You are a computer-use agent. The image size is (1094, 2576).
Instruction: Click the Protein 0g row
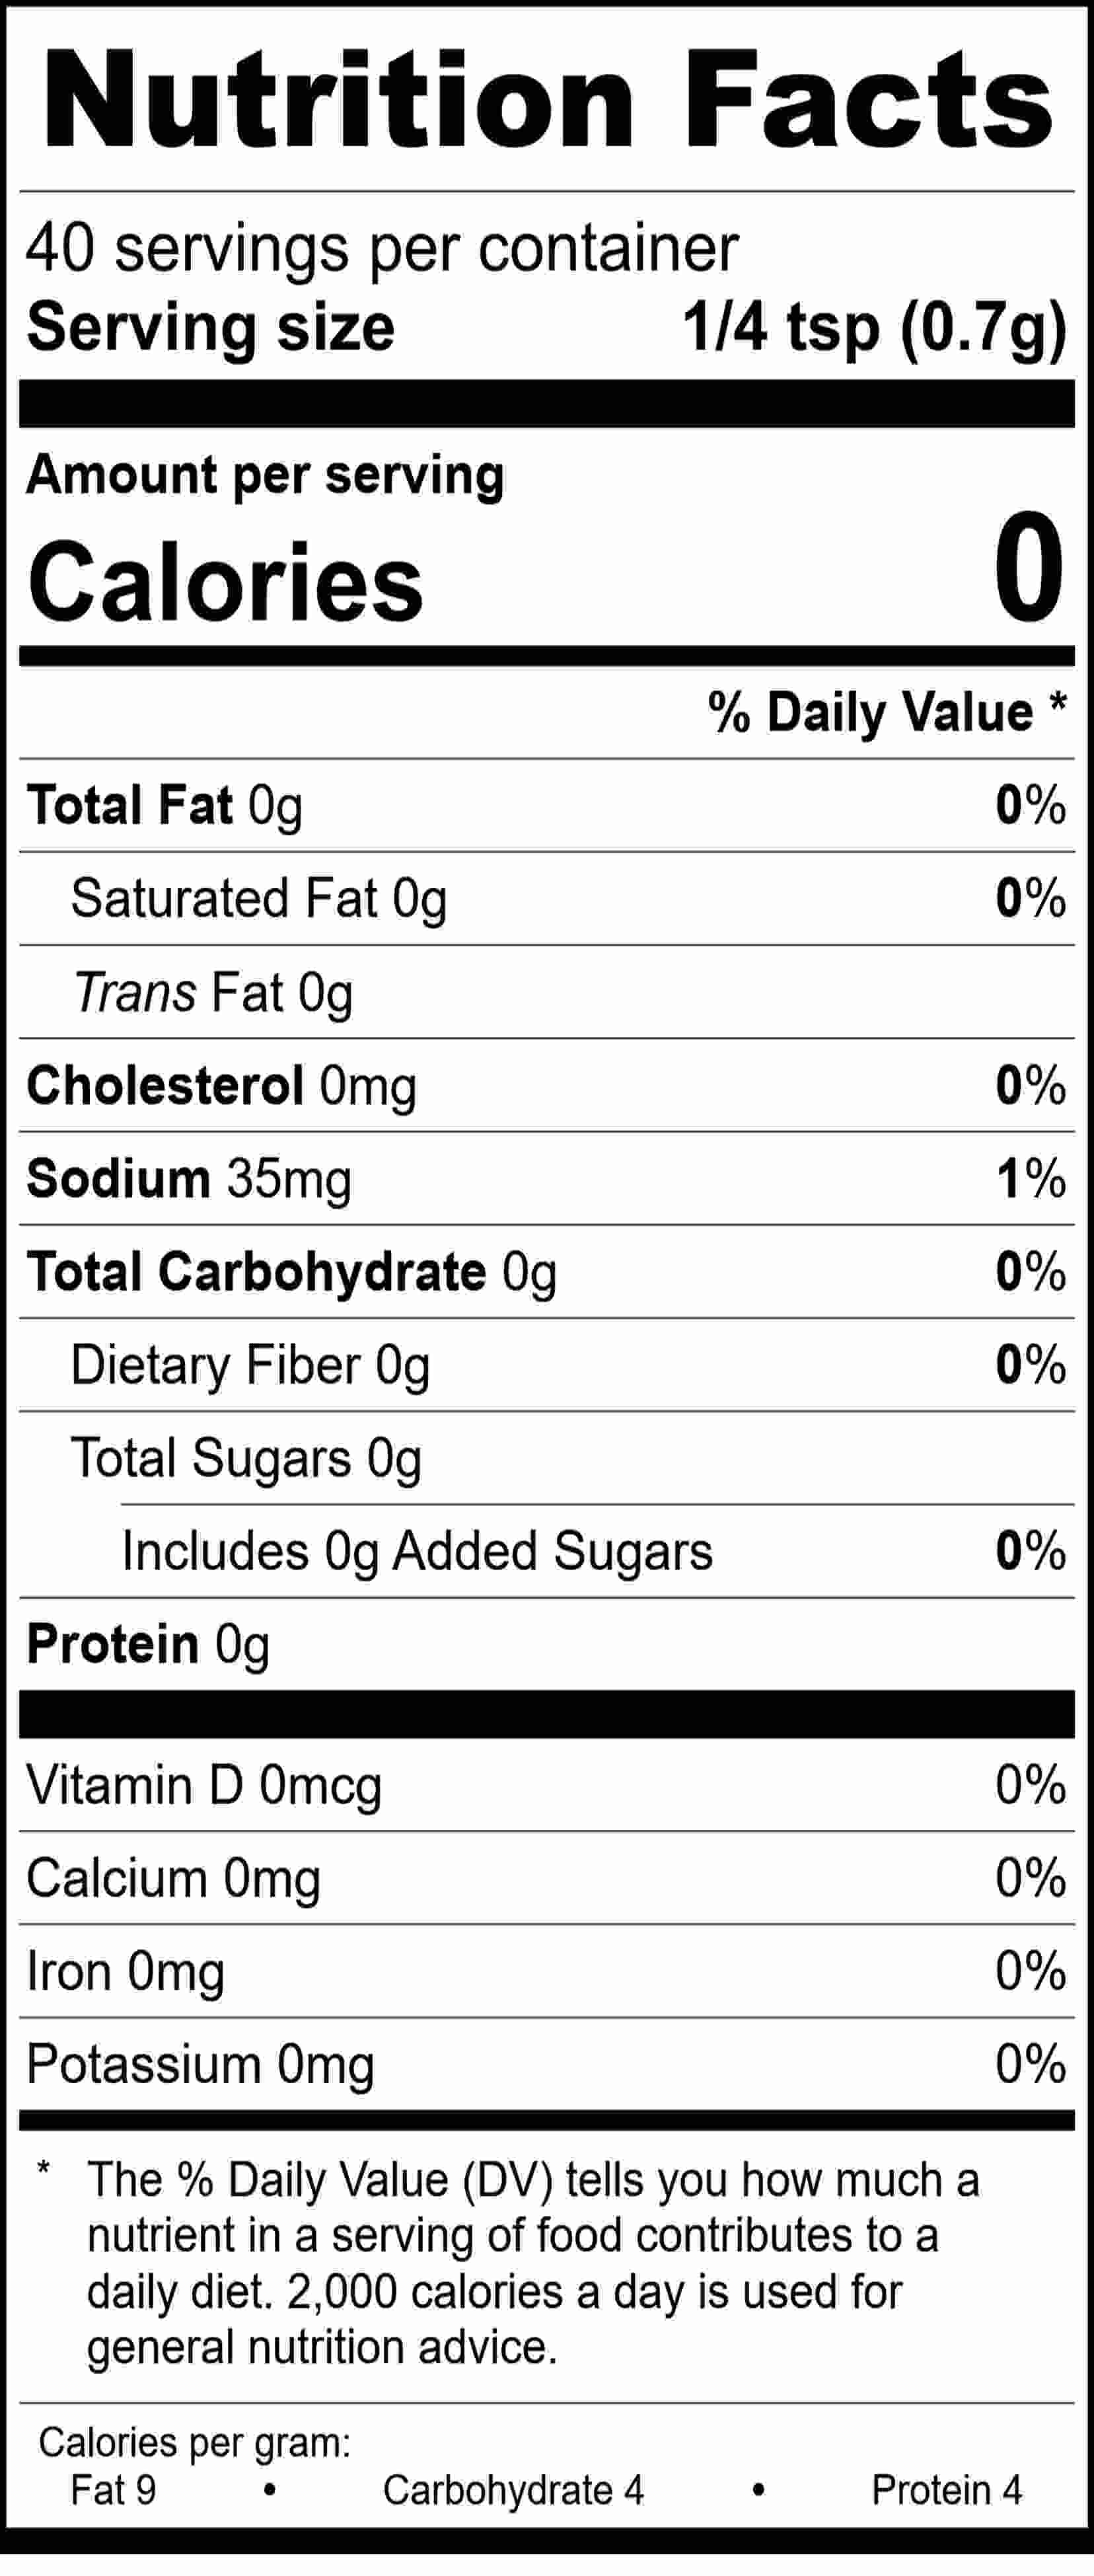(x=148, y=1645)
